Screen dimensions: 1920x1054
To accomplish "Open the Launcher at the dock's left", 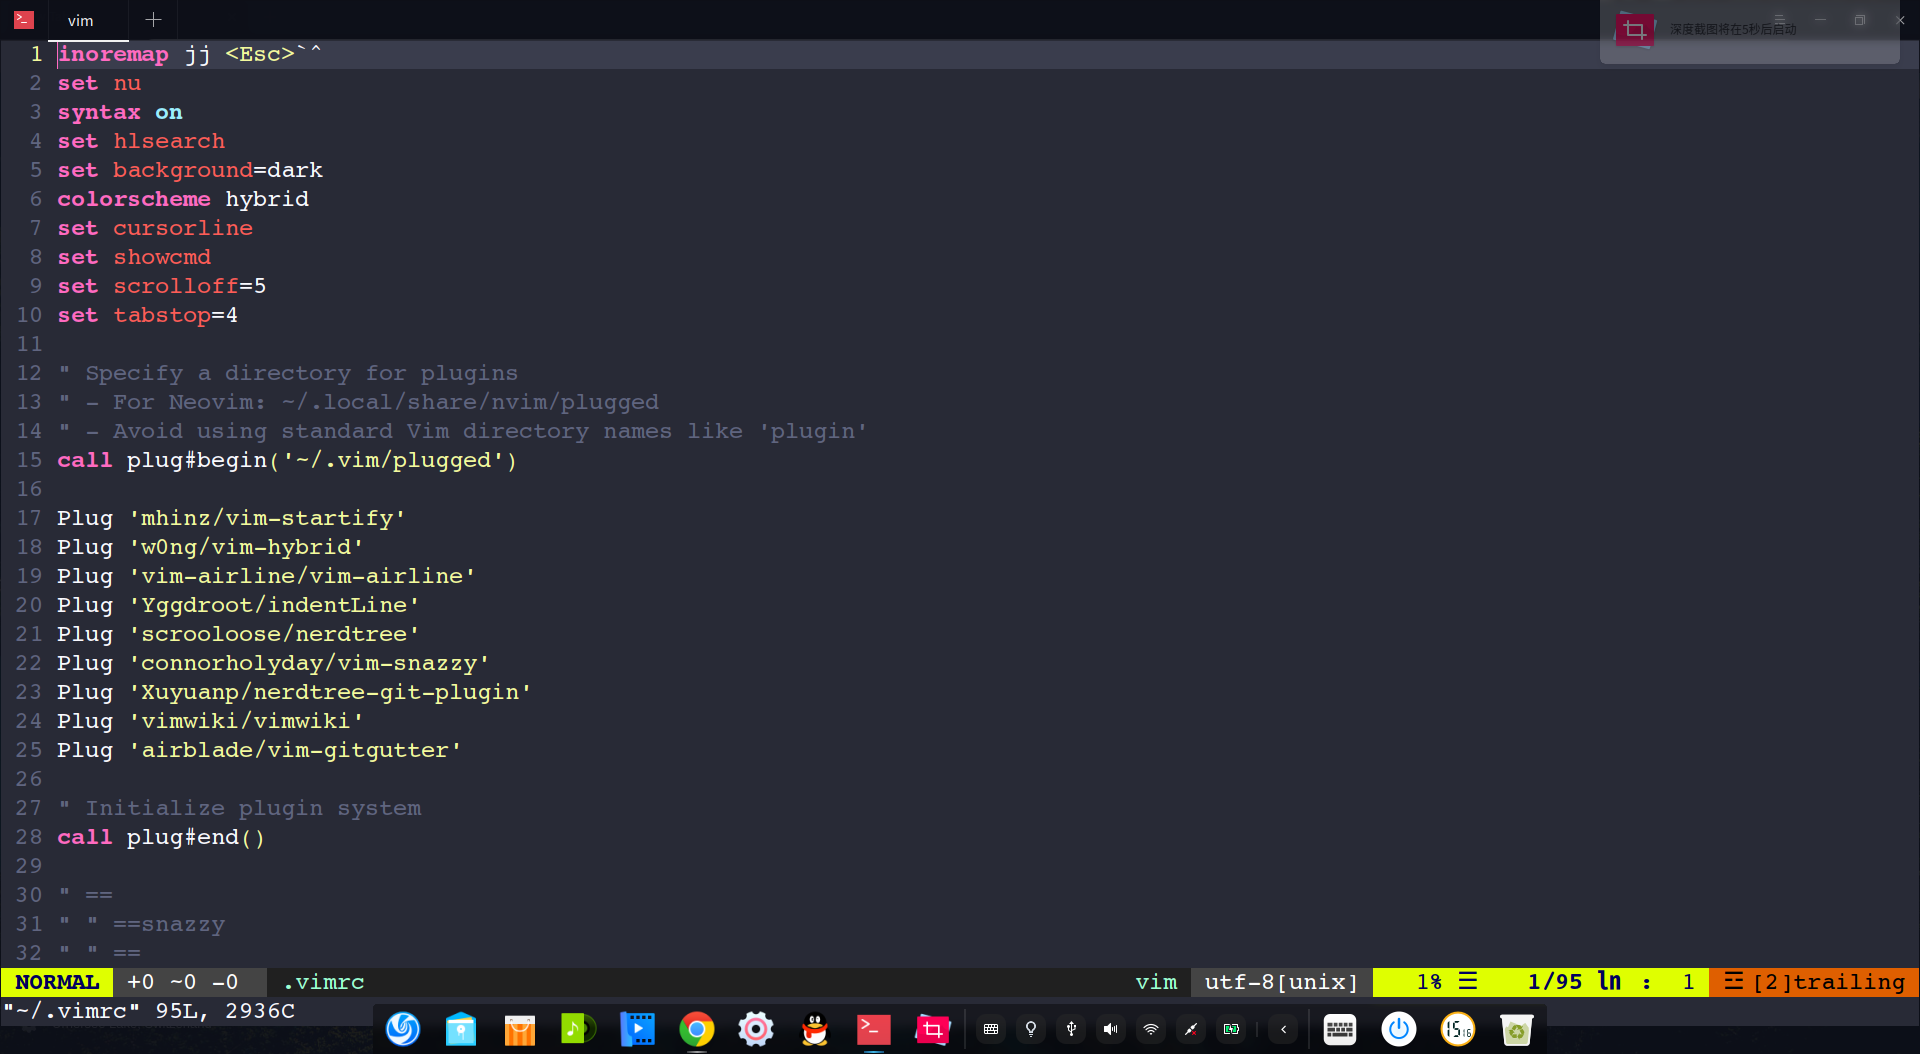I will point(402,1029).
